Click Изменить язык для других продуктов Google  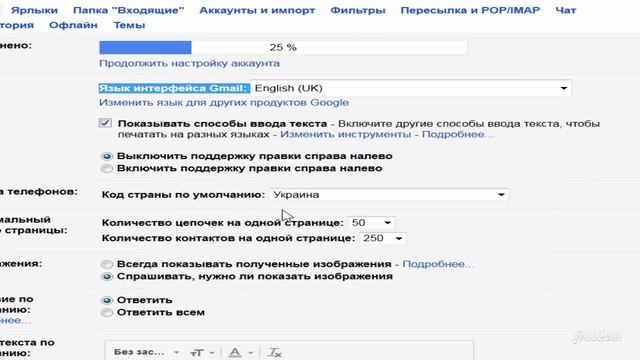click(224, 102)
